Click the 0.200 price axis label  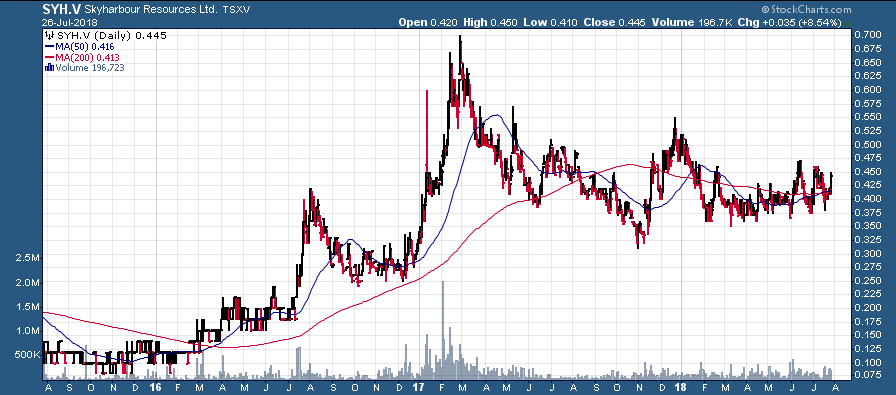coord(867,308)
